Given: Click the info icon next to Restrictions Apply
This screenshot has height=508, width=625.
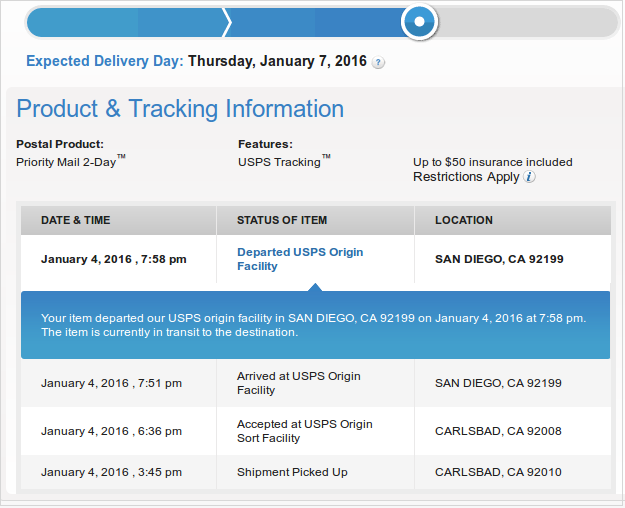Looking at the screenshot, I should point(530,177).
